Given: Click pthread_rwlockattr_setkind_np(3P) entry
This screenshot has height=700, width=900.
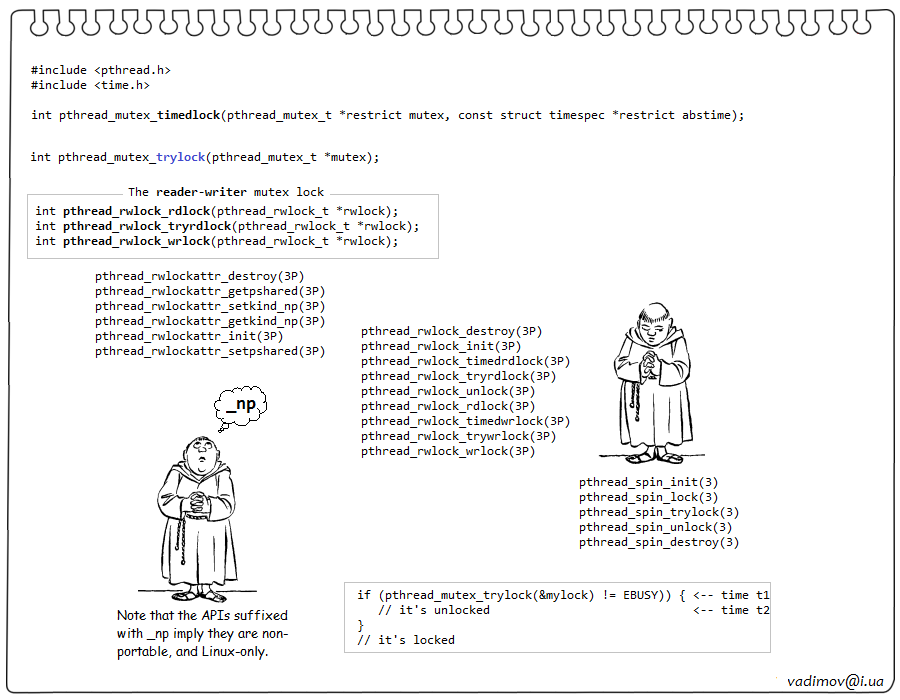Looking at the screenshot, I should (x=210, y=306).
